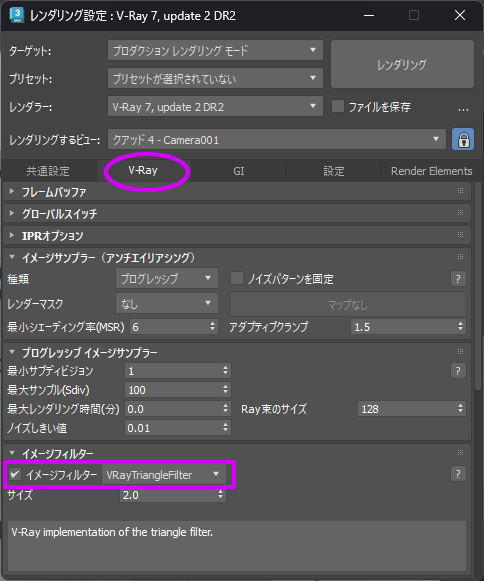Click the 最大サンプル(Sdiv) spinner arrows
This screenshot has width=484, height=581.
click(x=225, y=389)
